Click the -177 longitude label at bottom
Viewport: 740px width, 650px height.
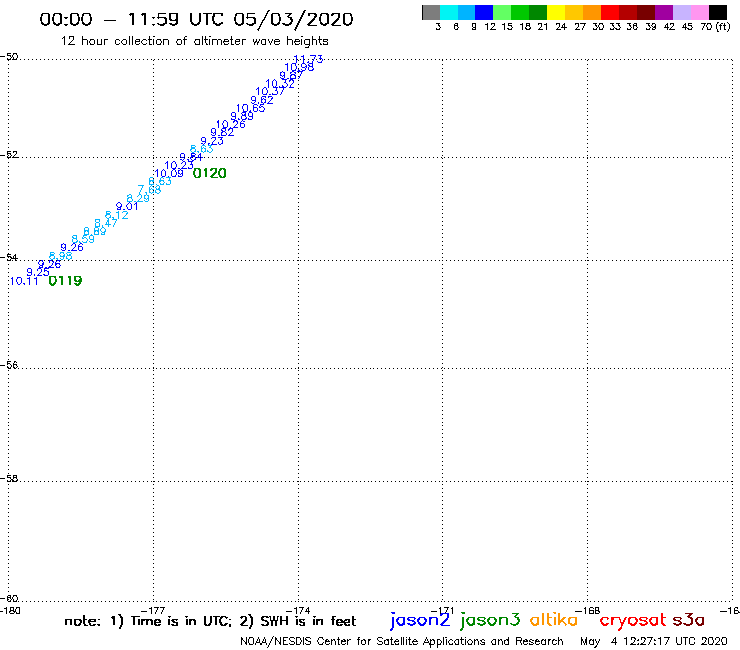pyautogui.click(x=153, y=610)
